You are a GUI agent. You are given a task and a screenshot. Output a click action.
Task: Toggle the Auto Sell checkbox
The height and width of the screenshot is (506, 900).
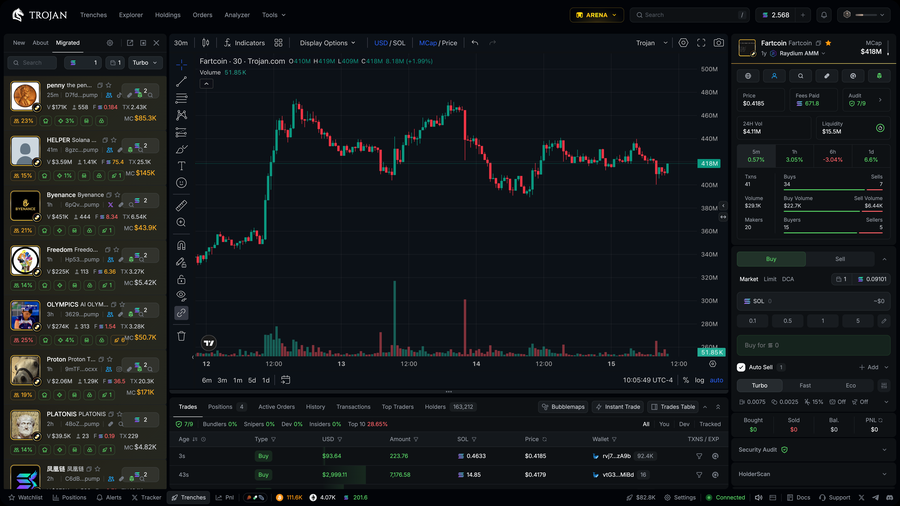pyautogui.click(x=741, y=367)
